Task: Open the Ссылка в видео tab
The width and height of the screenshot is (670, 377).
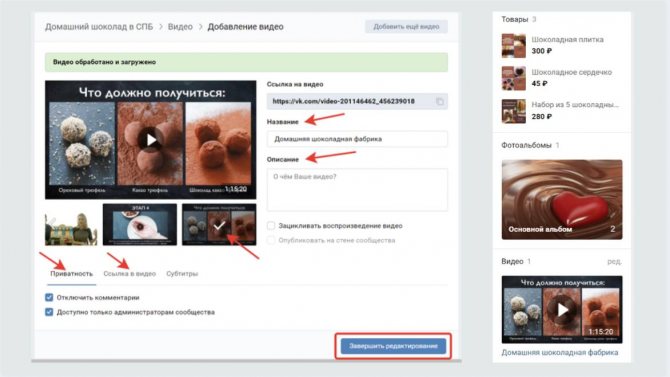Action: click(129, 274)
